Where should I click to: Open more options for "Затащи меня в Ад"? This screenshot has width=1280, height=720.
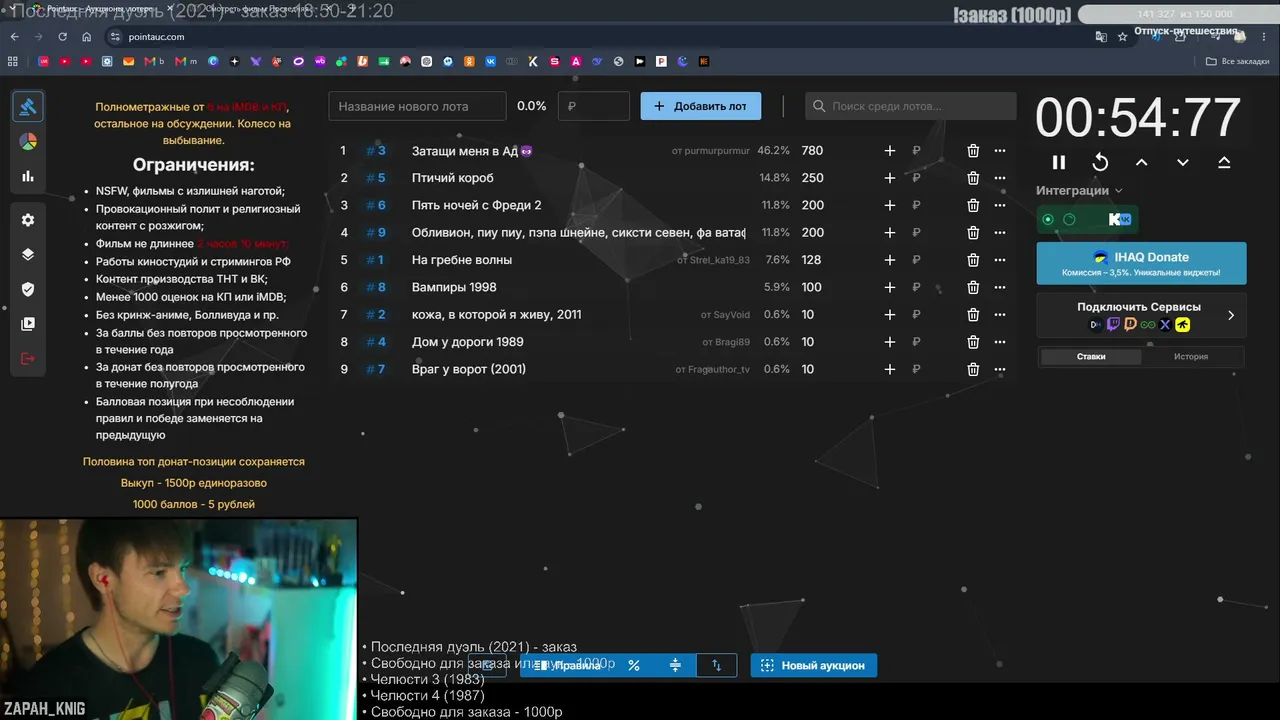pyautogui.click(x=1000, y=151)
